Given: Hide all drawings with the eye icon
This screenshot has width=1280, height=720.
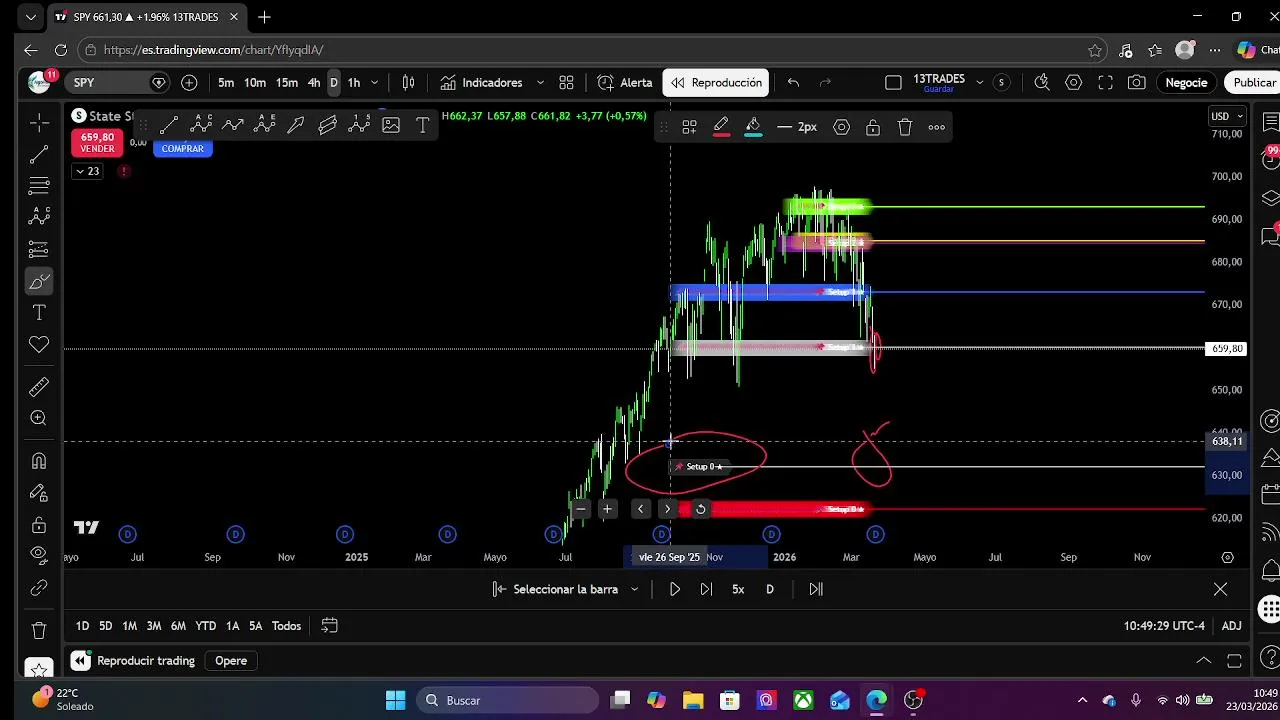Looking at the screenshot, I should pyautogui.click(x=39, y=554).
